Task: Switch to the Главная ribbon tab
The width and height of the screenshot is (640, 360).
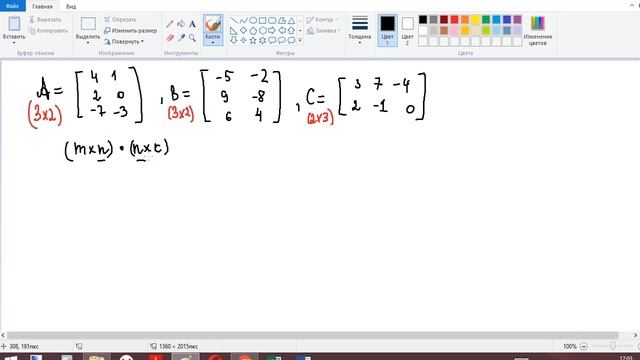Action: 42,7
